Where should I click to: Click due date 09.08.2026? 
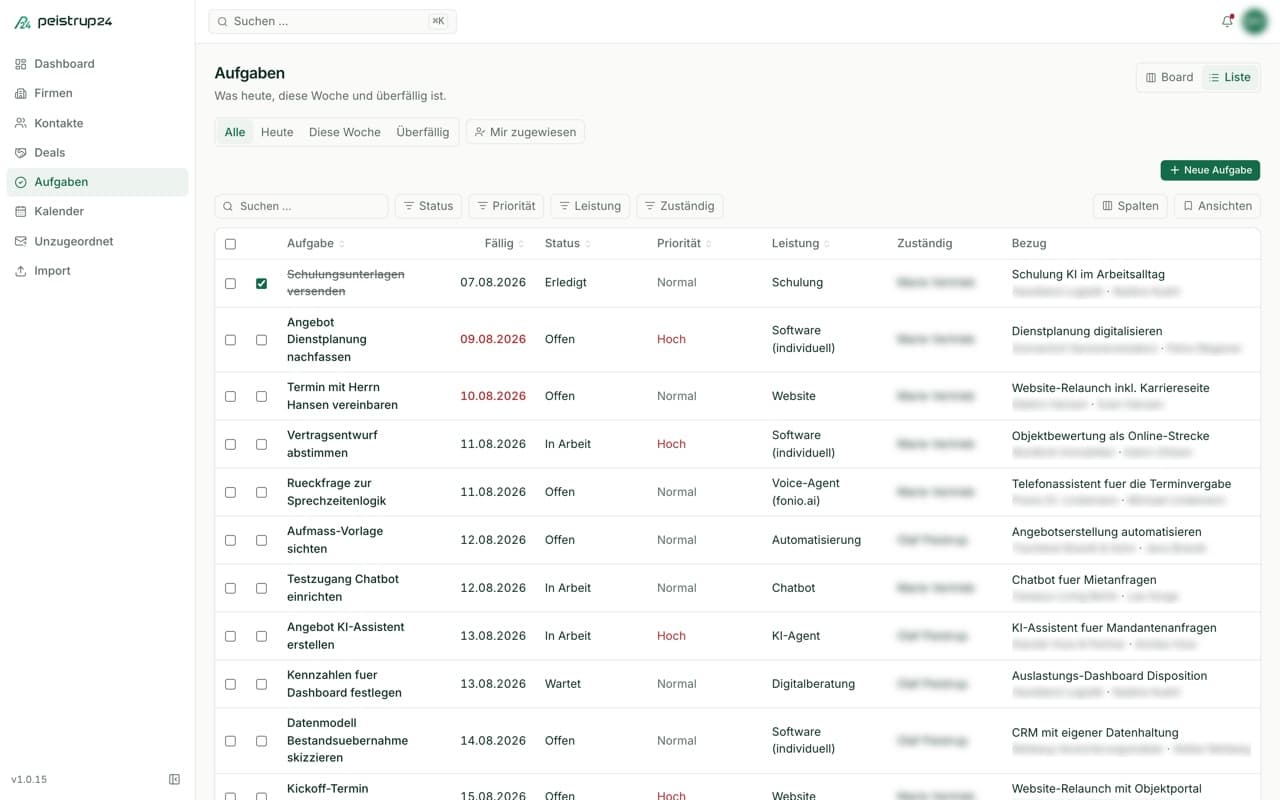pos(493,339)
